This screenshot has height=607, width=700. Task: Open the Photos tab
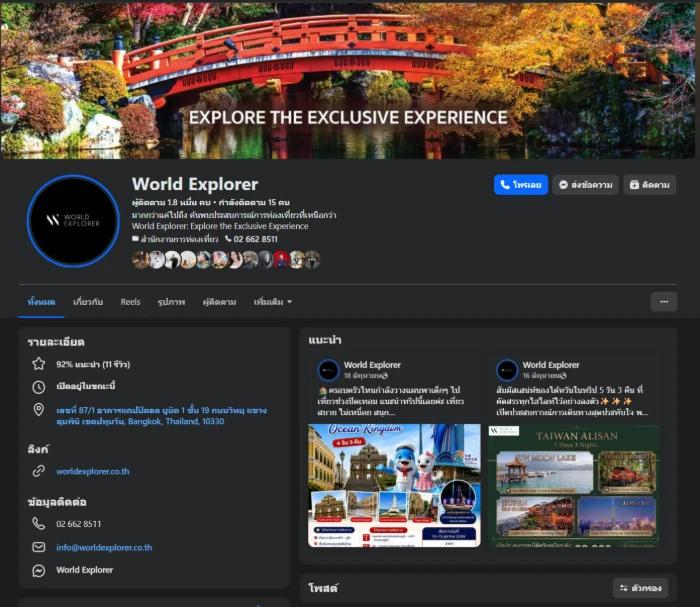click(x=171, y=302)
